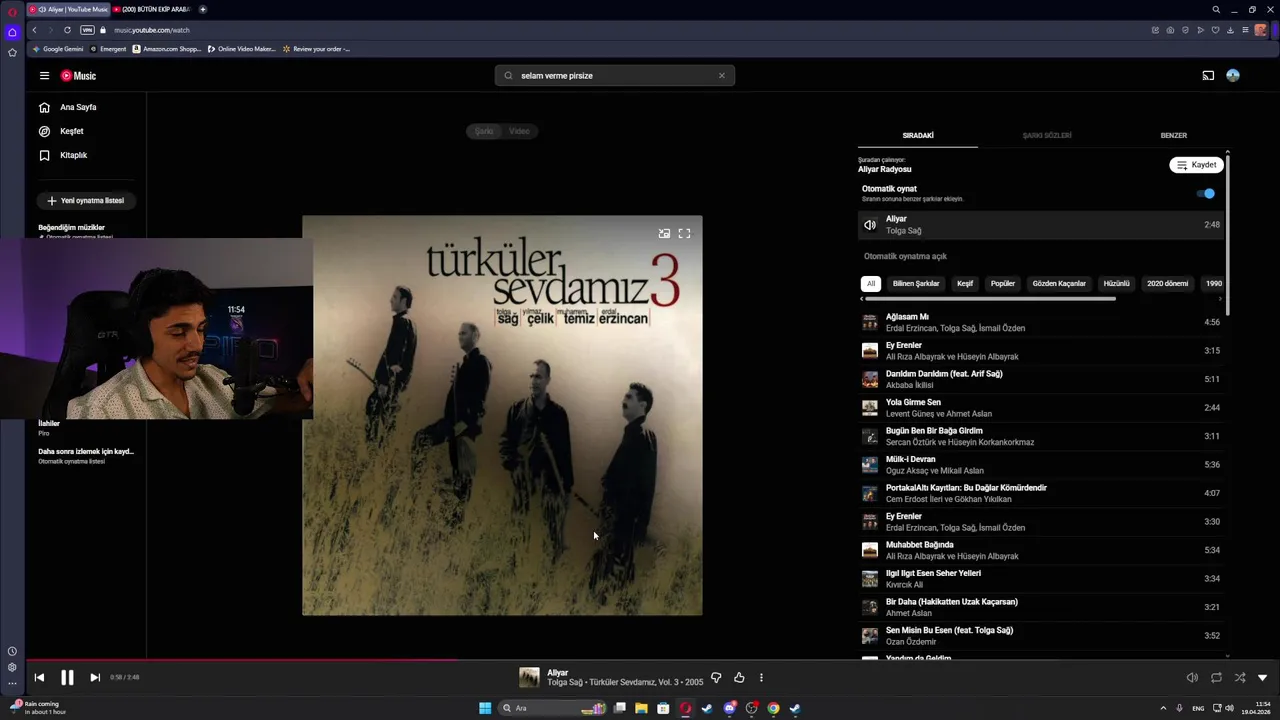1280x720 pixels.
Task: Open a new browser tab
Action: [203, 9]
